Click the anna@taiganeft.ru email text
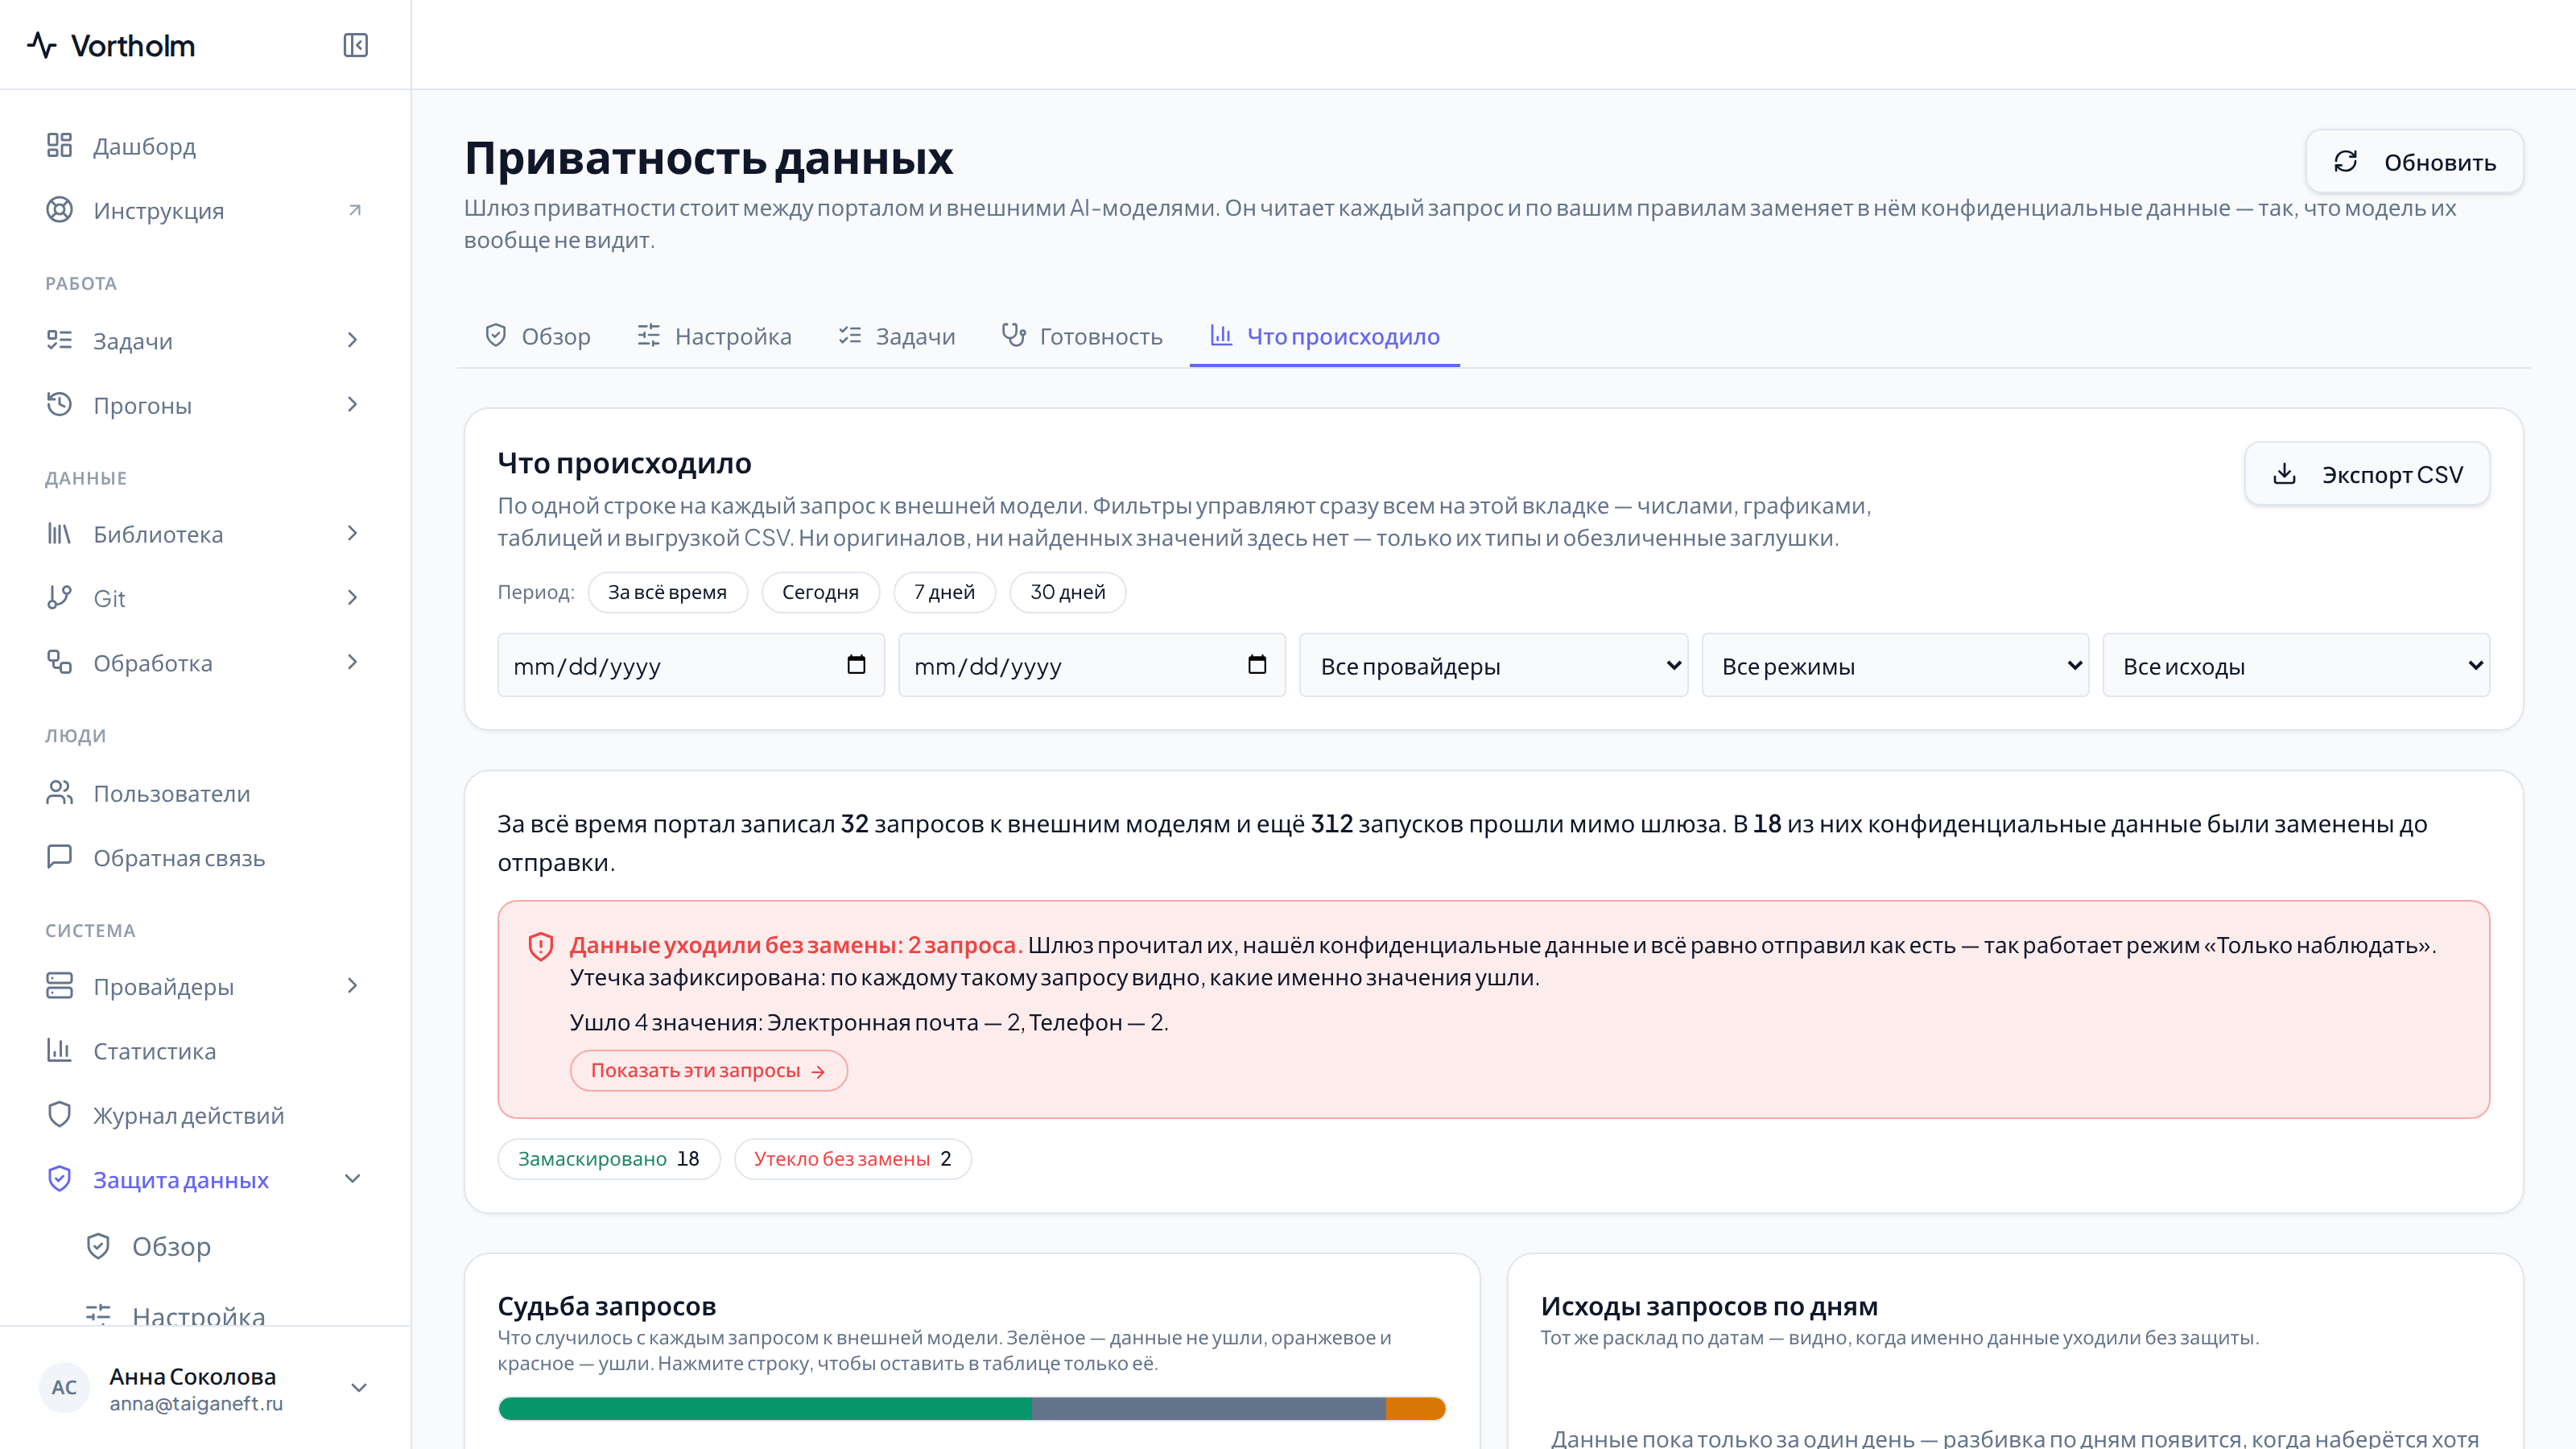The width and height of the screenshot is (2576, 1449). tap(196, 1403)
